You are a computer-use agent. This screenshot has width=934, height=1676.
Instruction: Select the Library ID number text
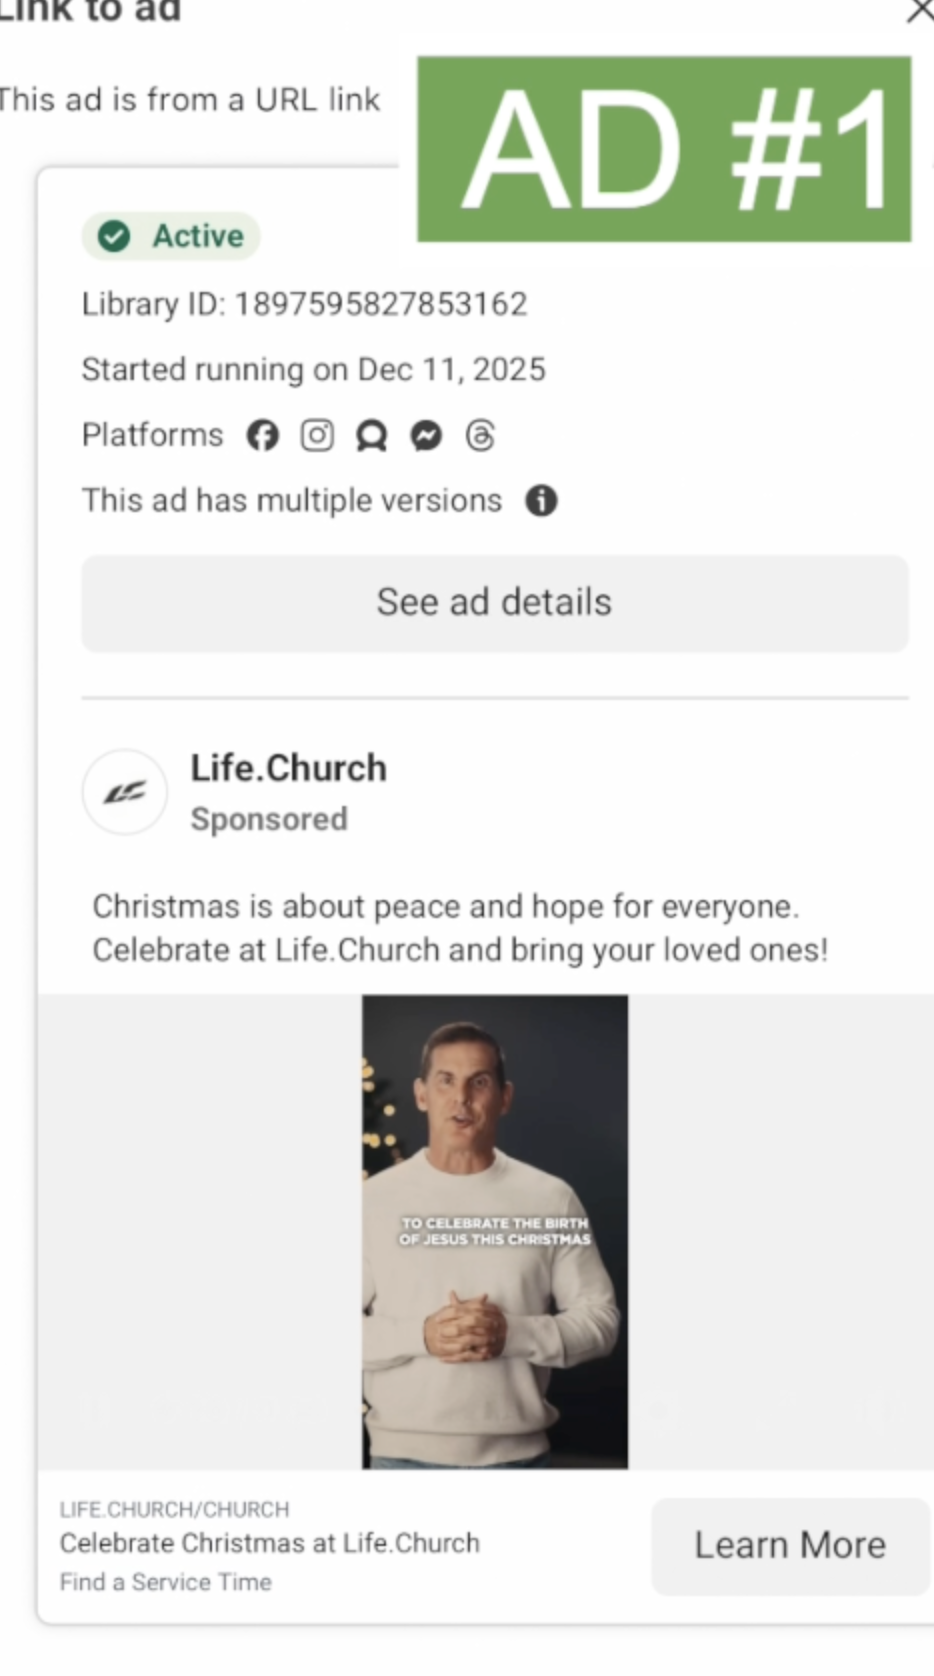coord(381,304)
